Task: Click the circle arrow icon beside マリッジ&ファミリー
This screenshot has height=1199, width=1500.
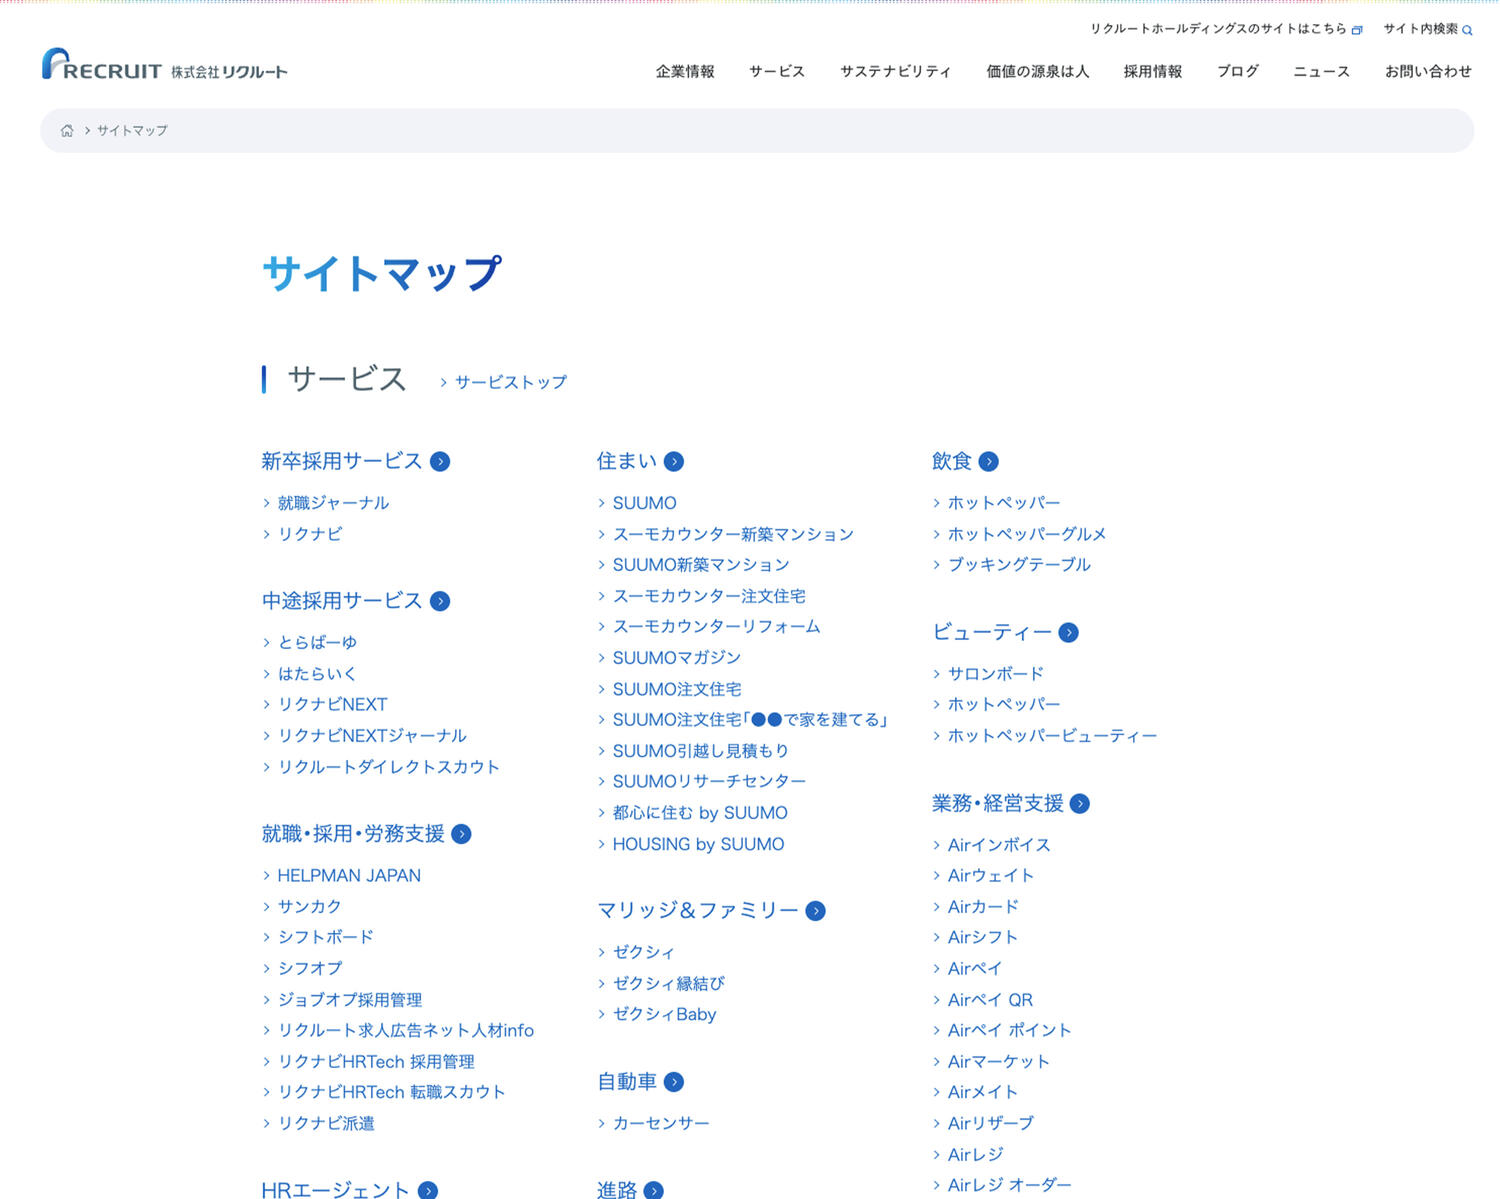Action: [x=816, y=911]
